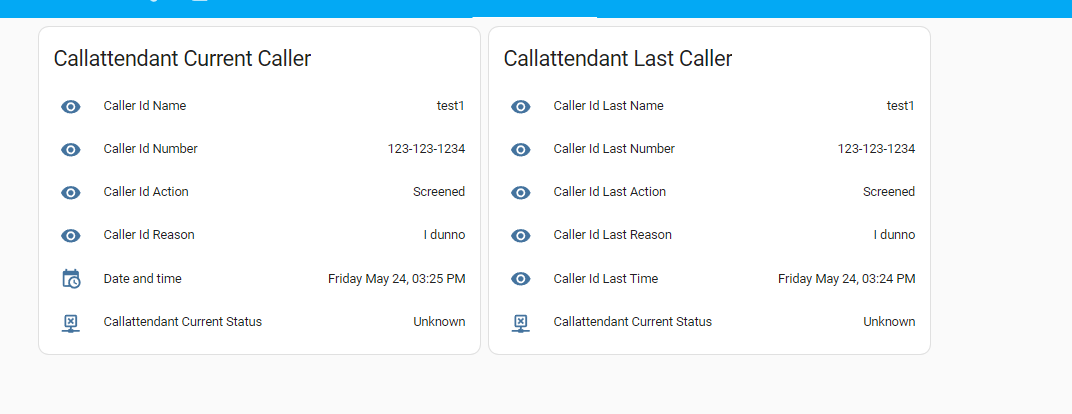Click the Screened value under Last Caller

tap(889, 192)
